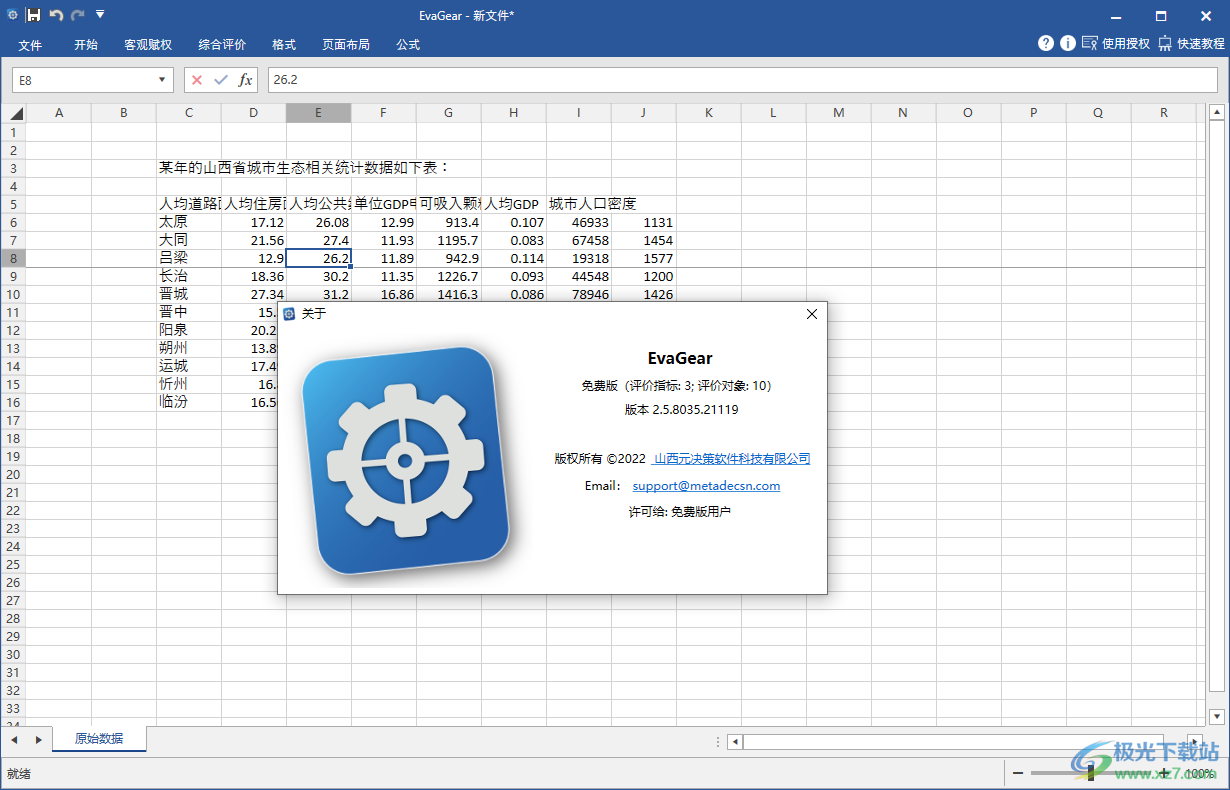Open 使用授权 license options

(x=1120, y=43)
